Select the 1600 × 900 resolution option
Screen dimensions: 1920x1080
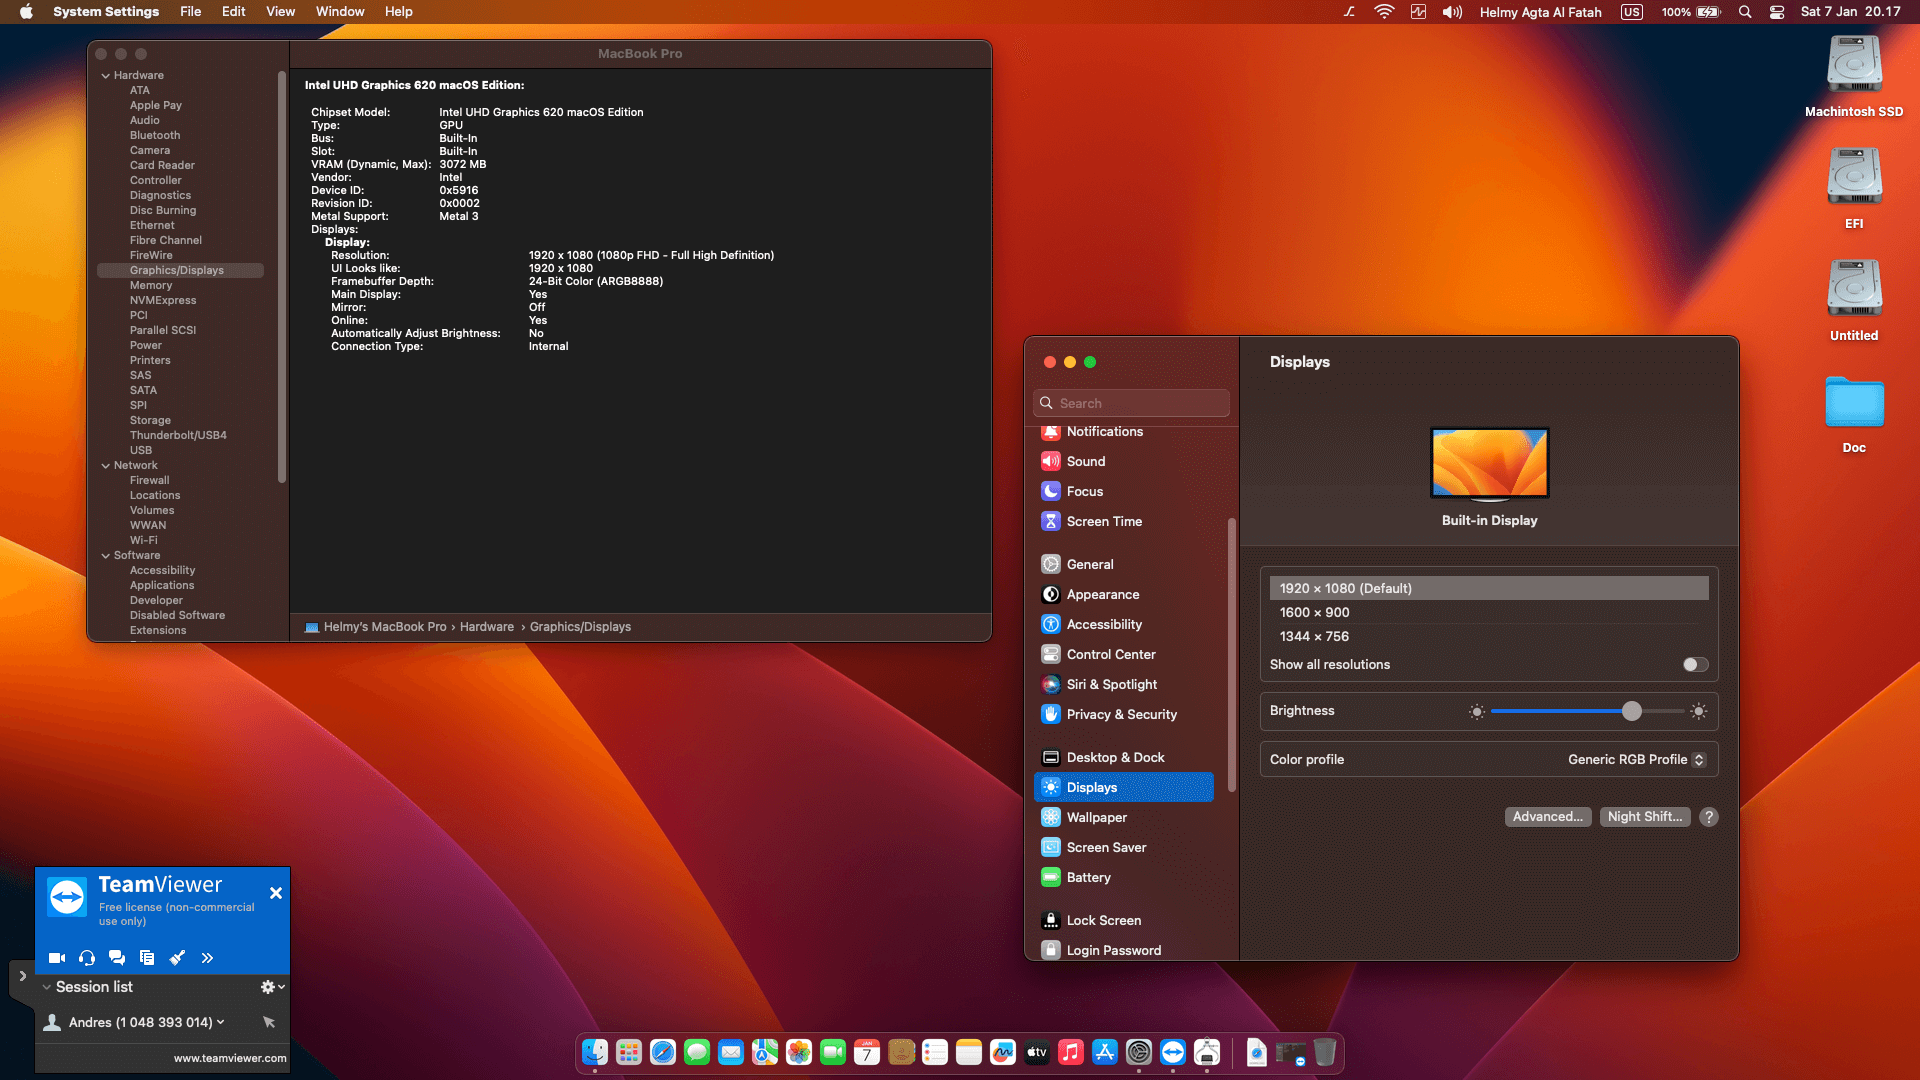1315,612
